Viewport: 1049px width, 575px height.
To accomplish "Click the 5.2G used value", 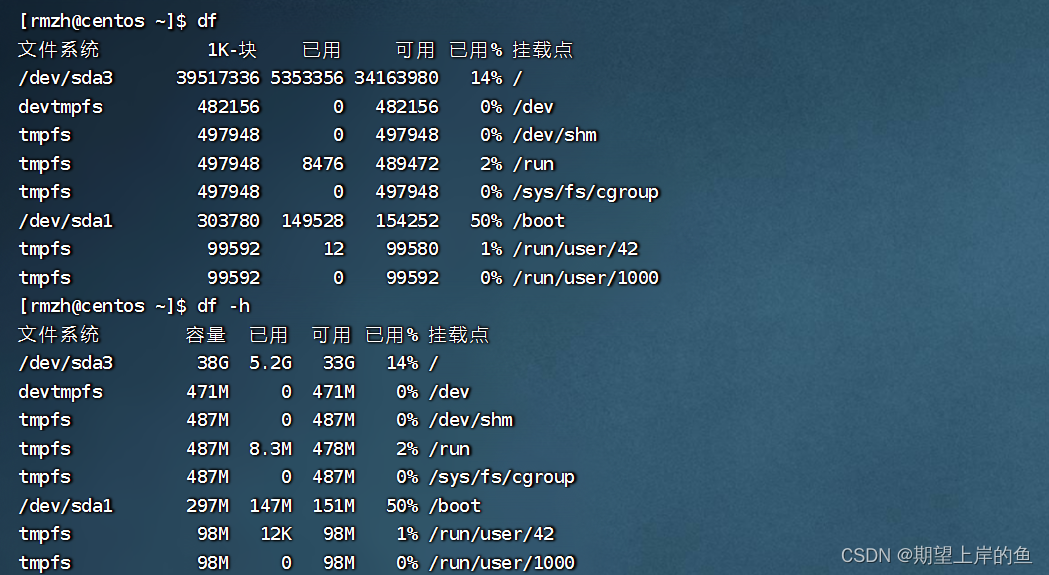I will pyautogui.click(x=270, y=363).
